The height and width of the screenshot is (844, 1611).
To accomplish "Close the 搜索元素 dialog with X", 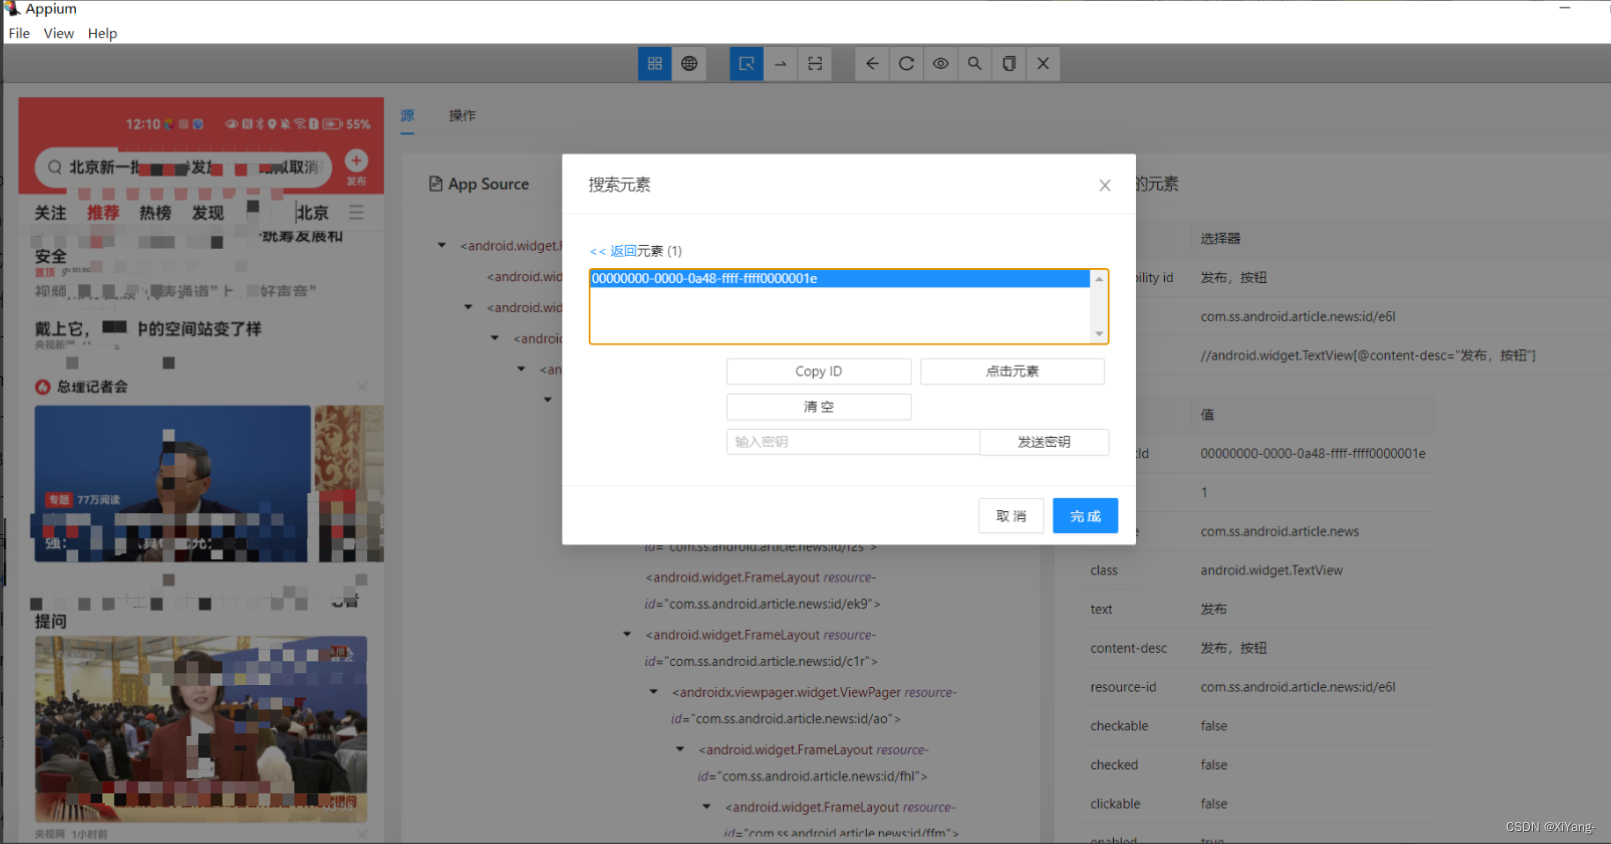I will [1105, 185].
